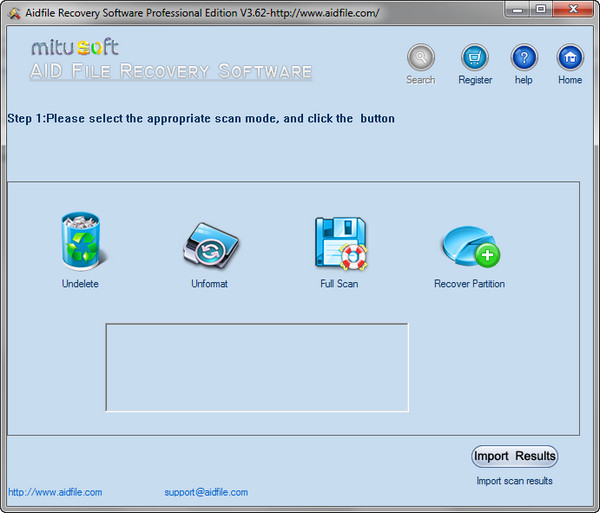This screenshot has height=513, width=600.
Task: Click the Import Results button
Action: coord(514,456)
